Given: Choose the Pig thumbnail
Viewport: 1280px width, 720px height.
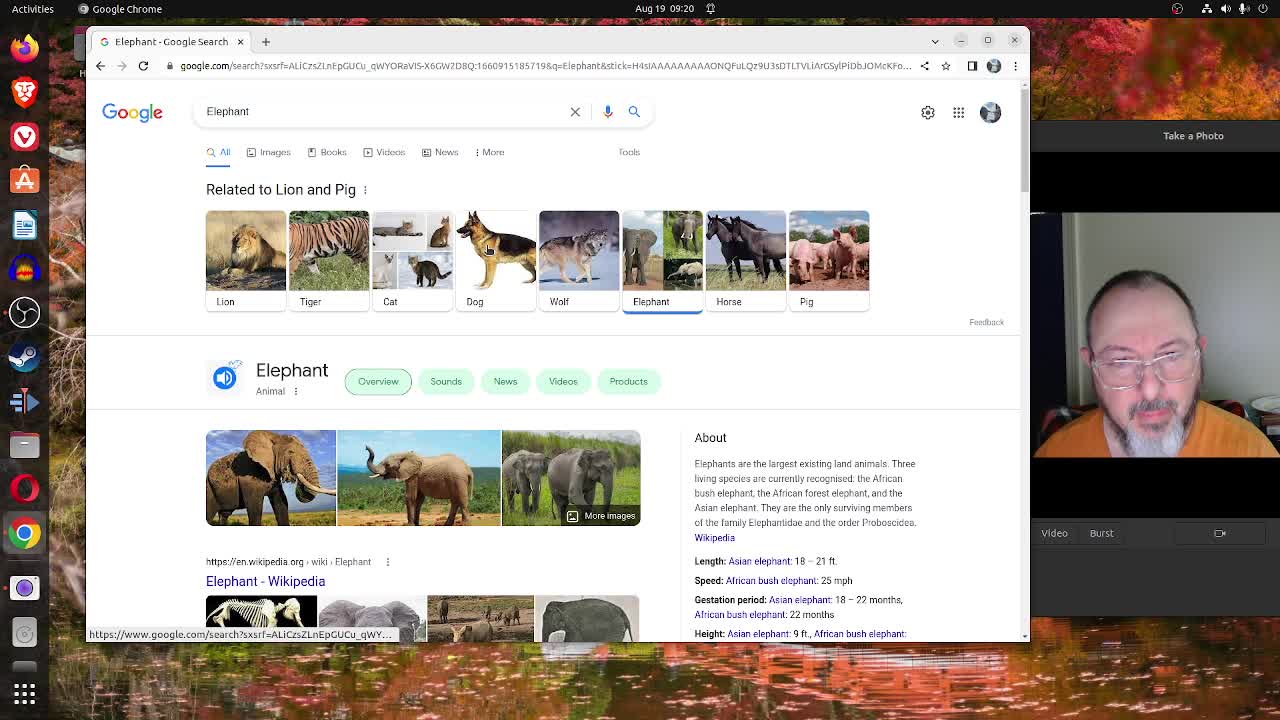Looking at the screenshot, I should (829, 260).
